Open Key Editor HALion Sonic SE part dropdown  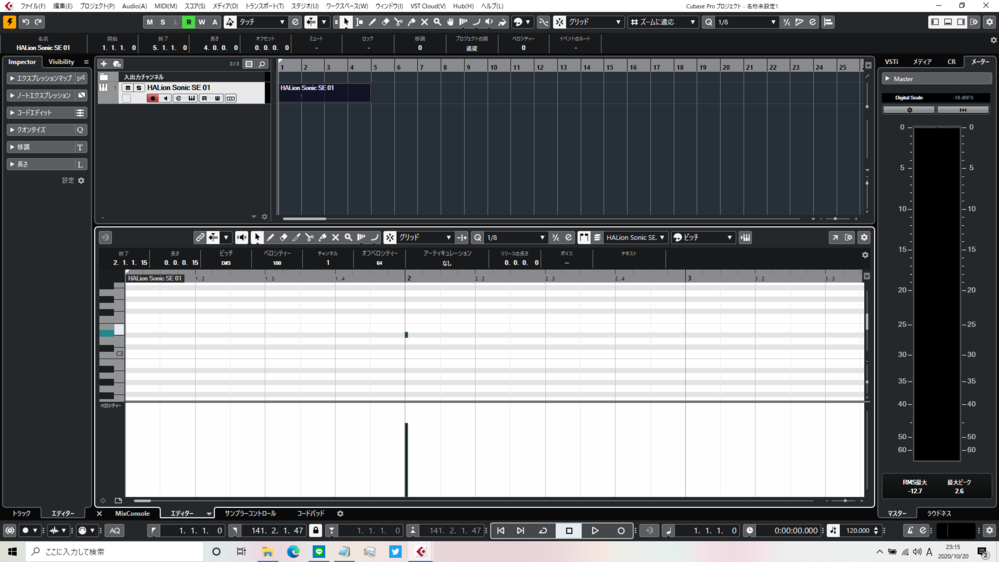coord(635,238)
